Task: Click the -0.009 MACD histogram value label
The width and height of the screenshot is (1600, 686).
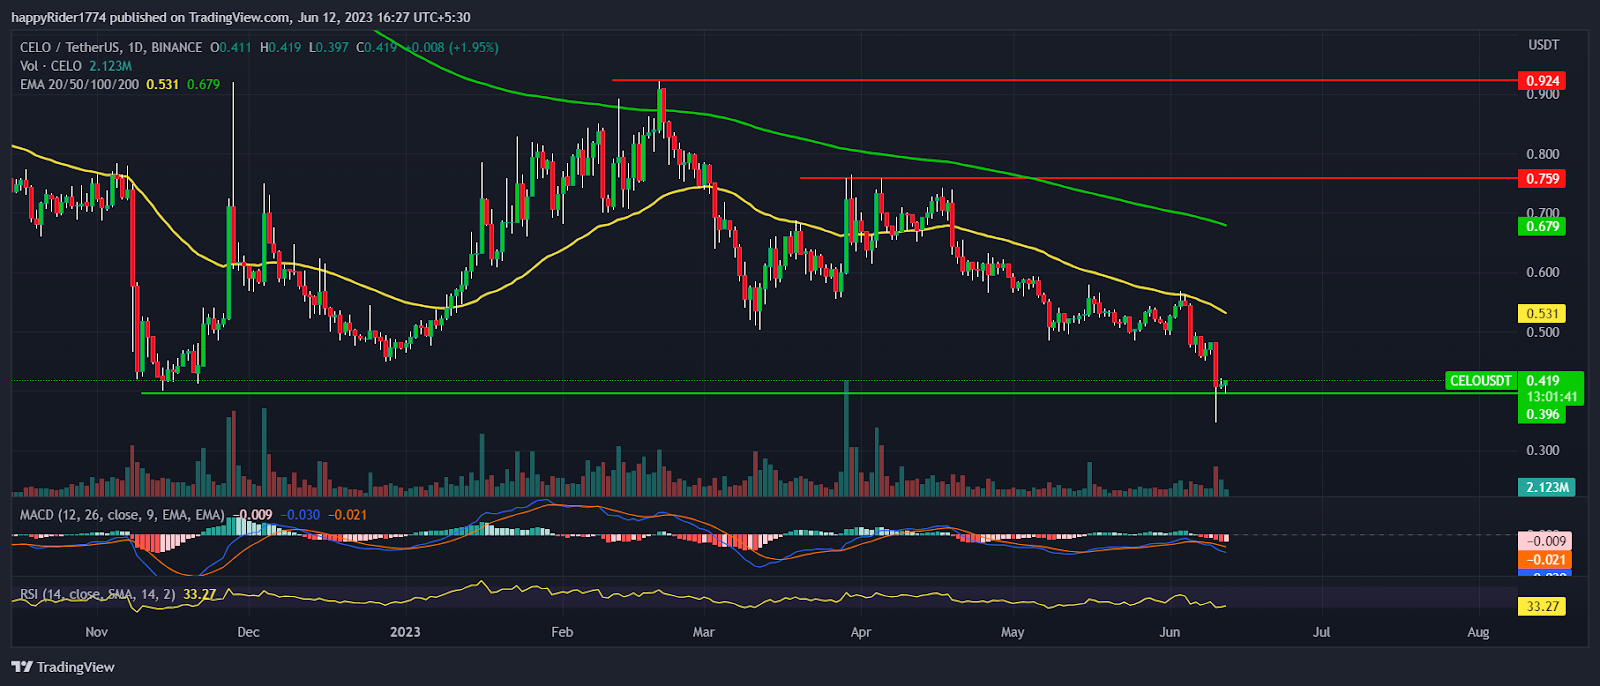Action: point(1544,541)
